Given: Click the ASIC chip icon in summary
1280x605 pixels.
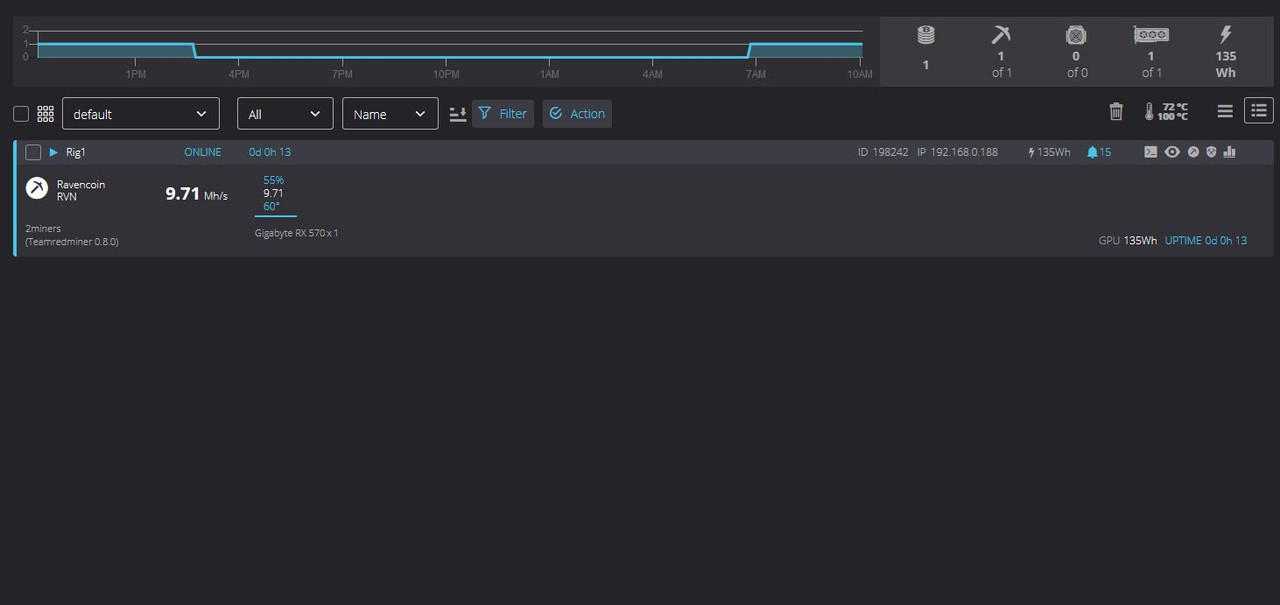Looking at the screenshot, I should (1076, 36).
